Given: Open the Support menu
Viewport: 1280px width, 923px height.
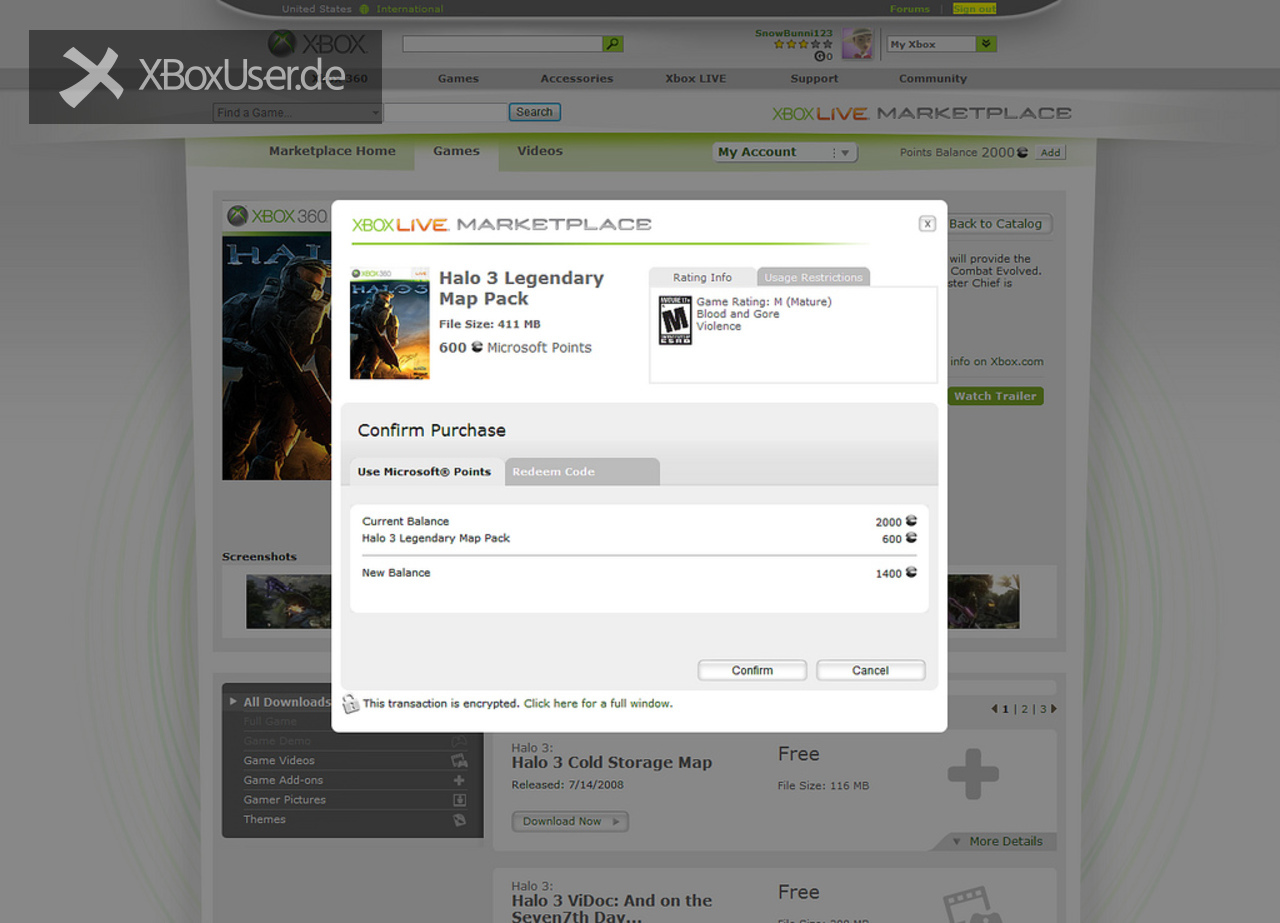Looking at the screenshot, I should coord(814,79).
